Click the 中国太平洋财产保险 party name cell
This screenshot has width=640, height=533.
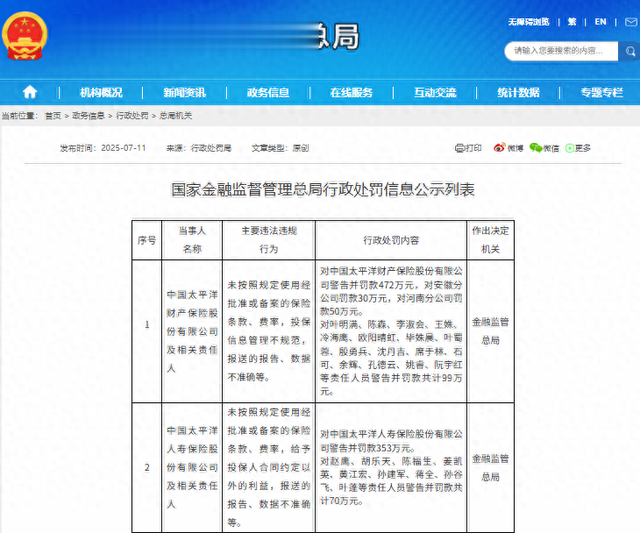click(x=192, y=331)
